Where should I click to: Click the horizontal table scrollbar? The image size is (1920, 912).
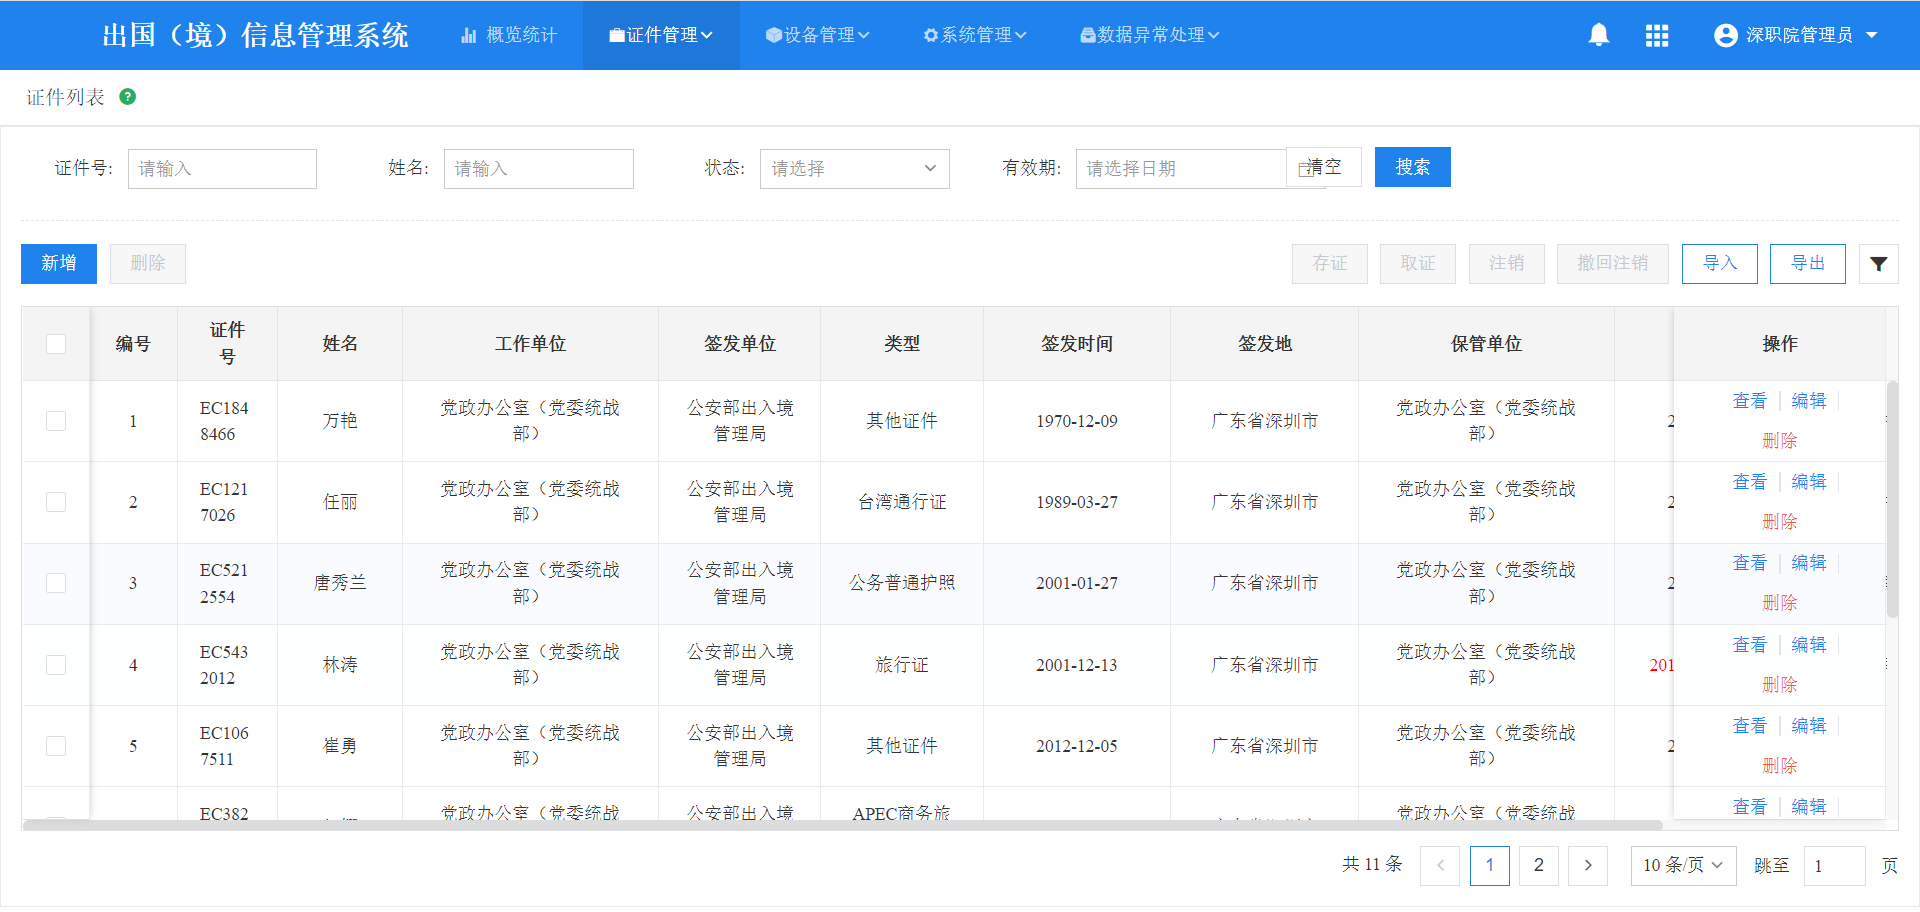point(840,825)
